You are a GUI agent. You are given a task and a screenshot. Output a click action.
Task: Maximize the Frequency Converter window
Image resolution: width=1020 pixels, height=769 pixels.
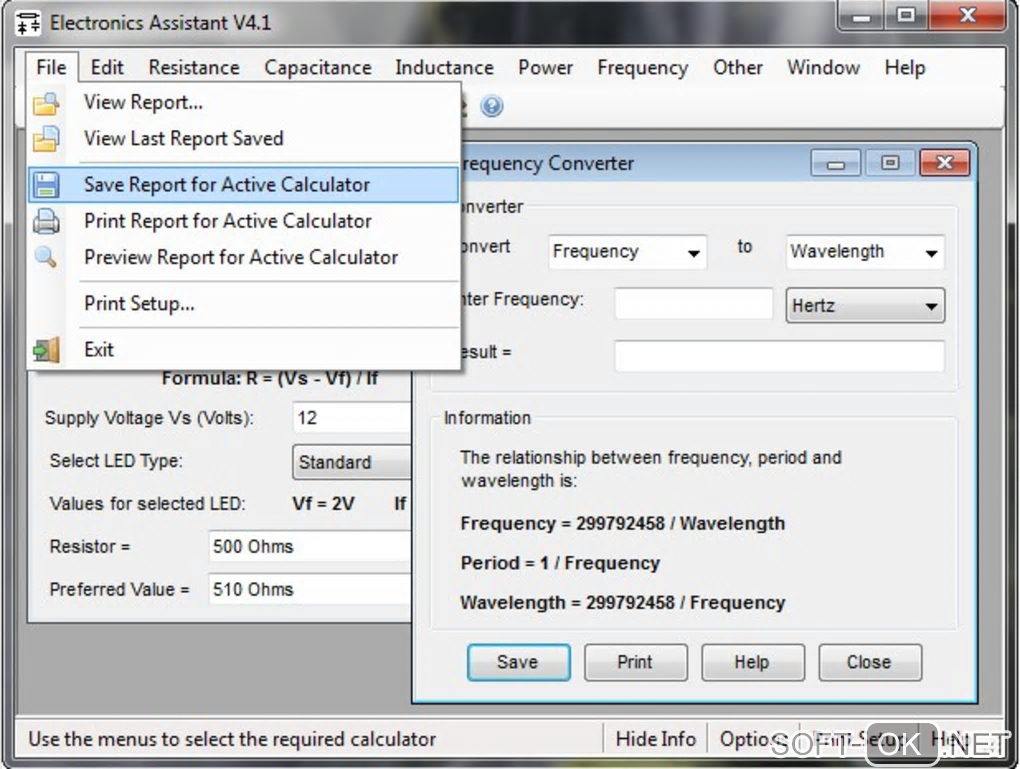tap(890, 163)
